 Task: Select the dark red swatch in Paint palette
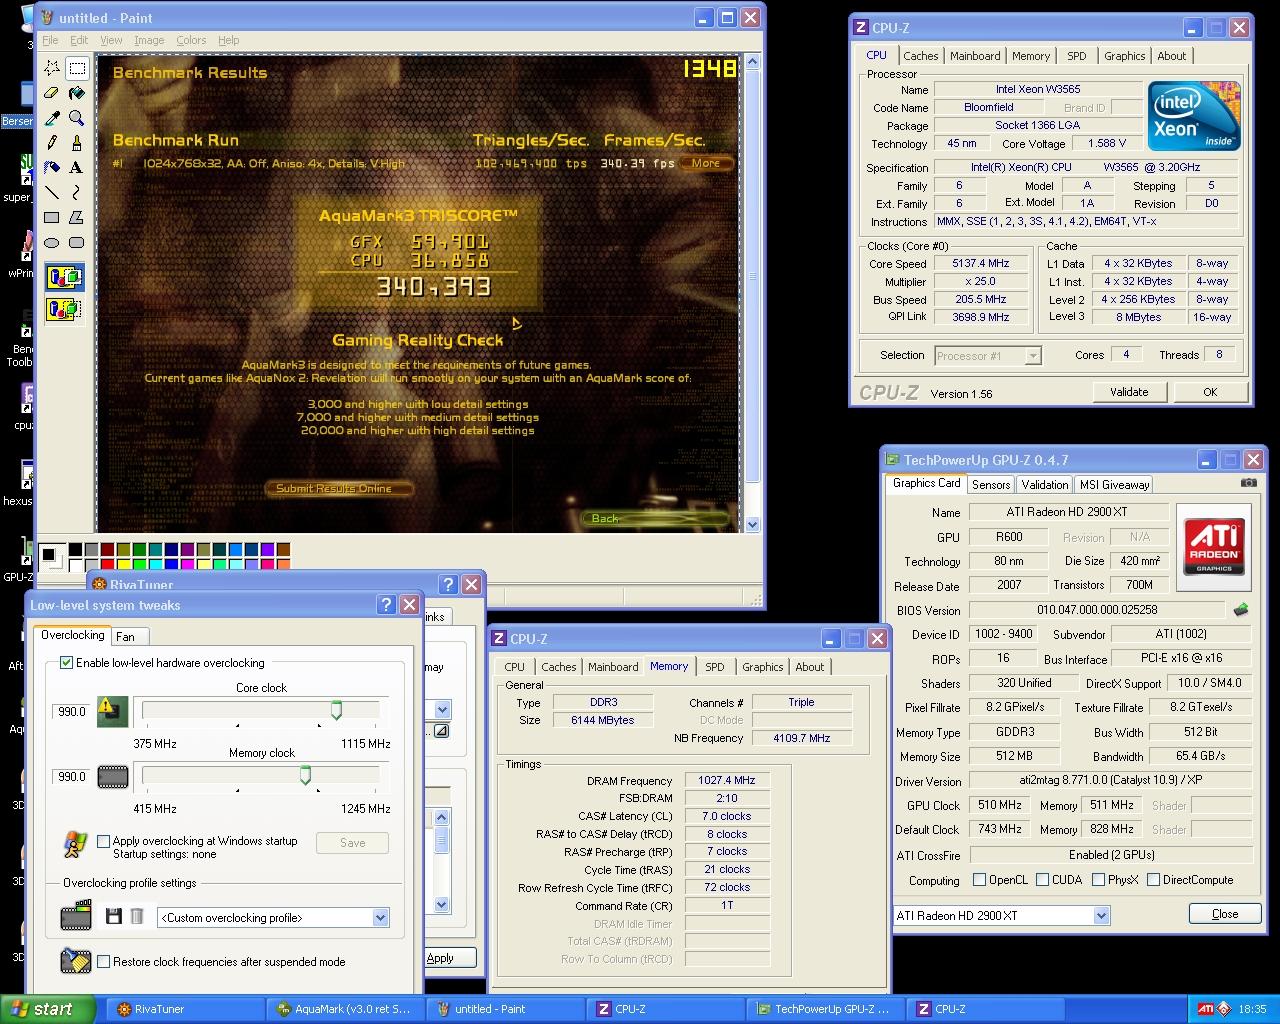(107, 550)
